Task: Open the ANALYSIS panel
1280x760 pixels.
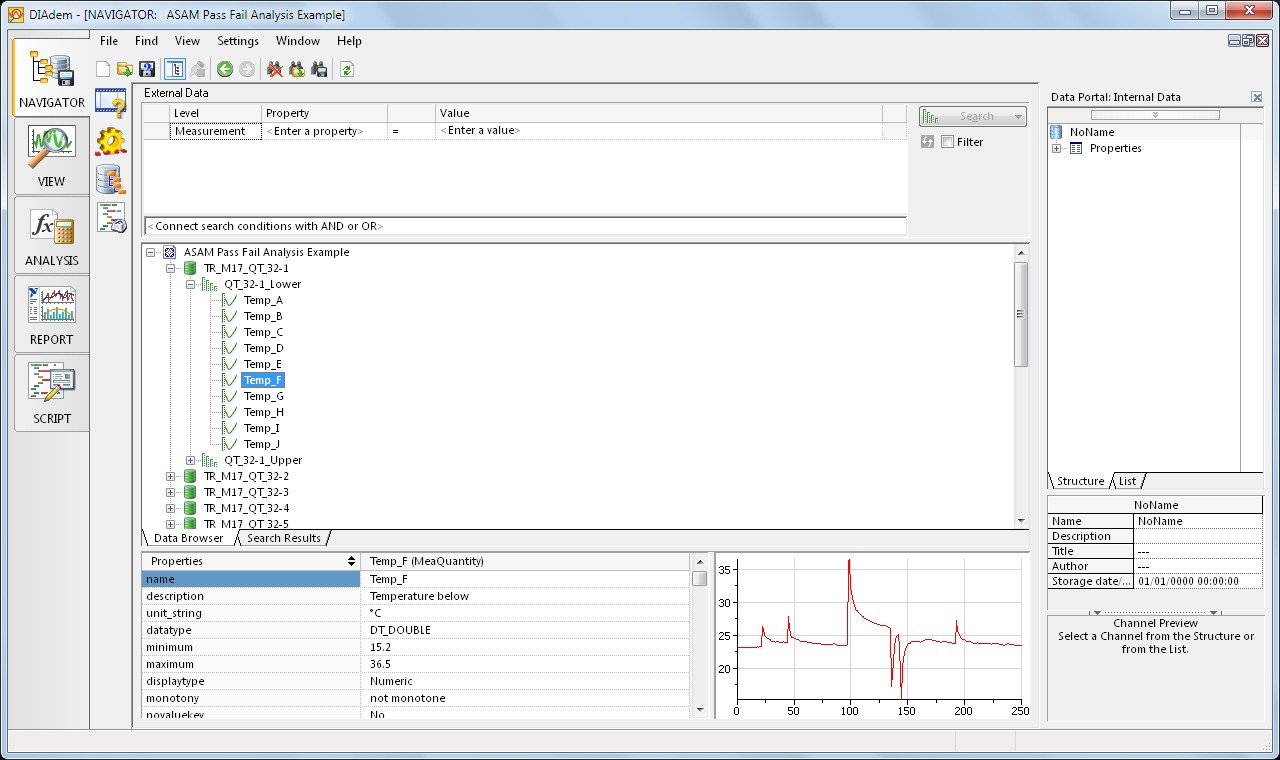Action: click(52, 235)
